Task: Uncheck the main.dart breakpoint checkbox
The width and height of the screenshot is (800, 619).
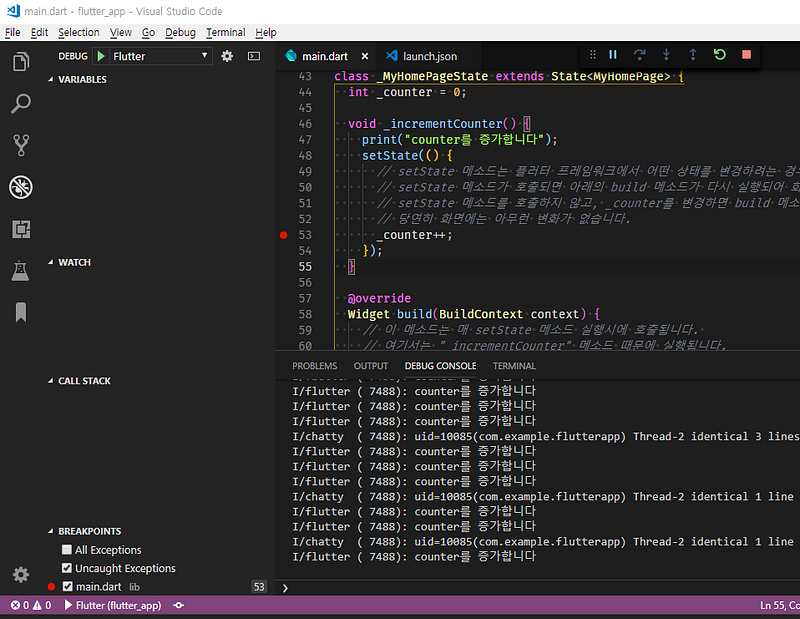Action: pos(67,587)
